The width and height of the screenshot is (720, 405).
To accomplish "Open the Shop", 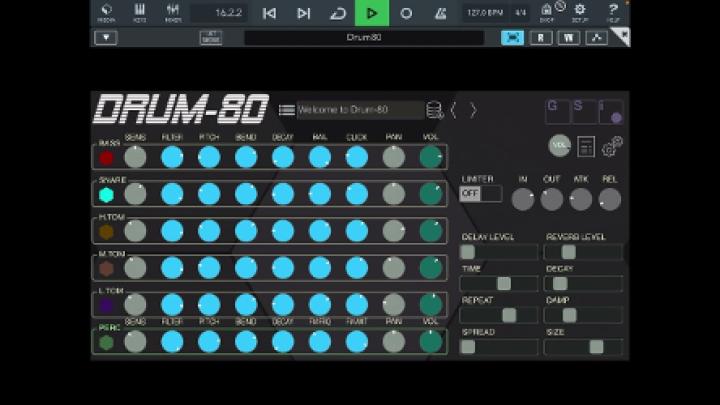I will tap(546, 13).
